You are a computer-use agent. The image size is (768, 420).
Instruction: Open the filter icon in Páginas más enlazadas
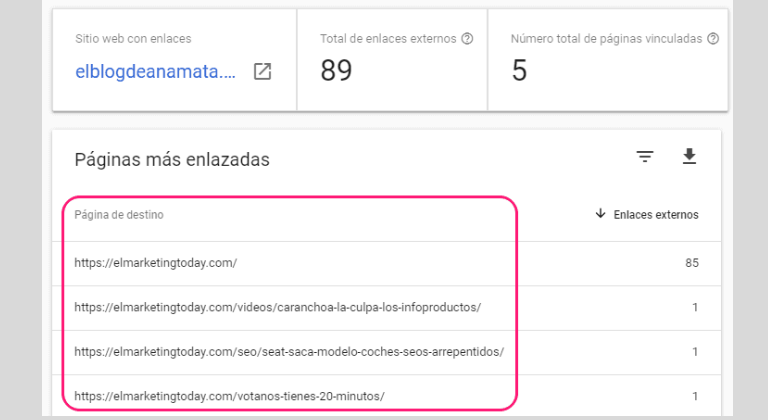tap(645, 157)
